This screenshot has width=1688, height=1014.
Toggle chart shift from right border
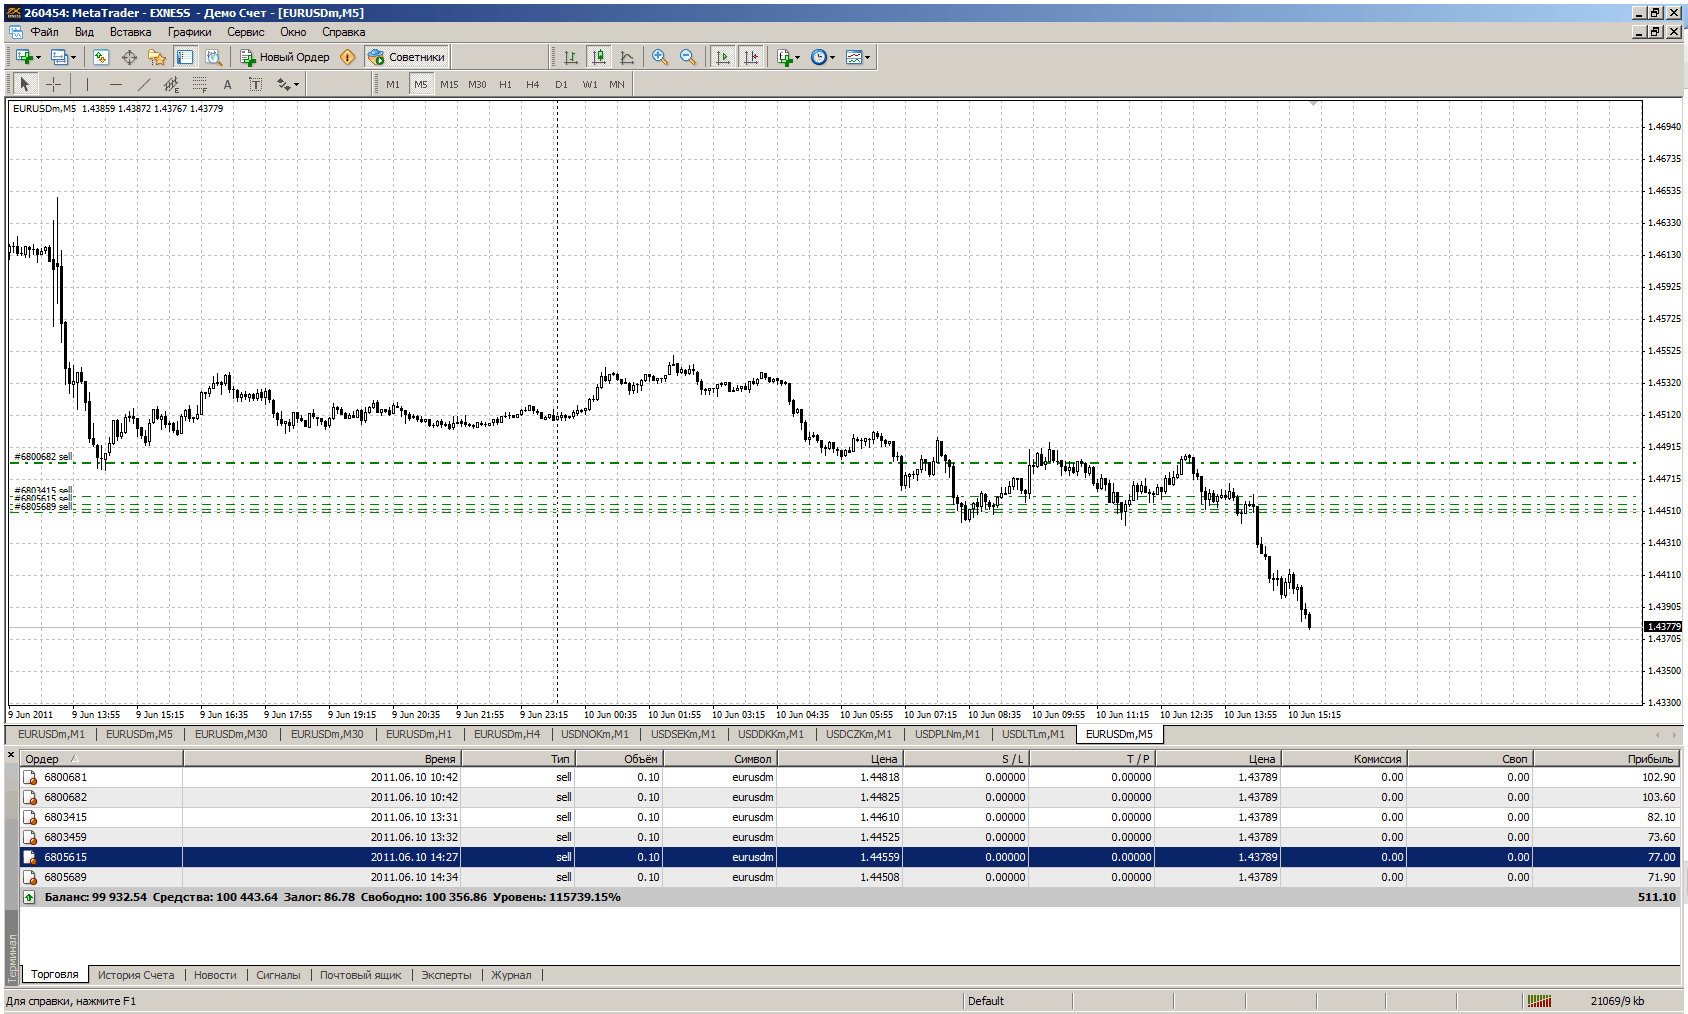pyautogui.click(x=750, y=57)
